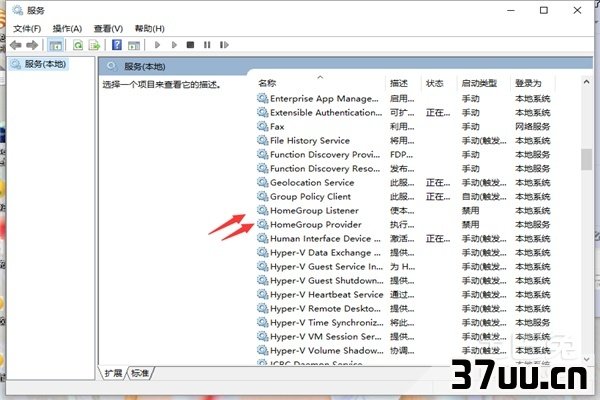Switch to the 标准 tab
Viewport: 600px width, 400px height.
tap(140, 373)
